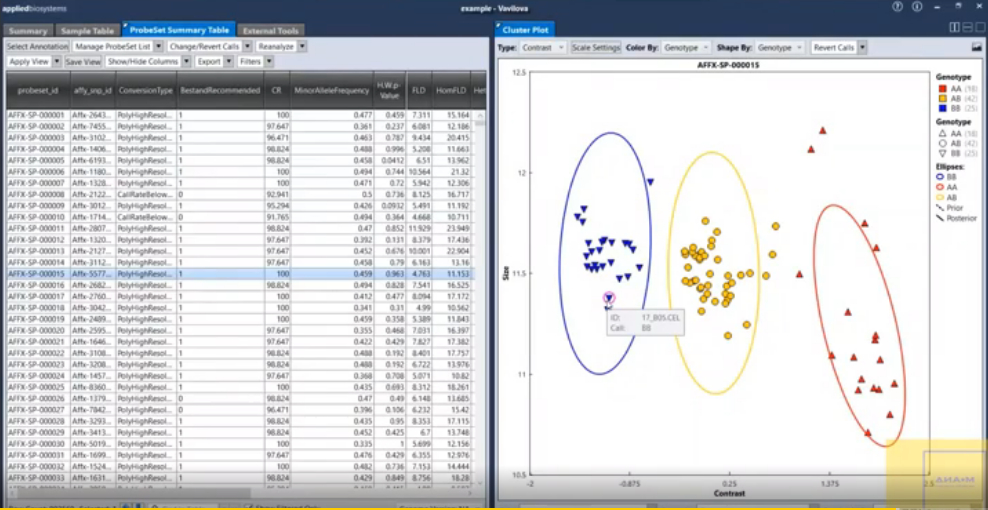This screenshot has width=988, height=510.
Task: Switch to side-by-side vertical split layout
Action: (x=955, y=27)
